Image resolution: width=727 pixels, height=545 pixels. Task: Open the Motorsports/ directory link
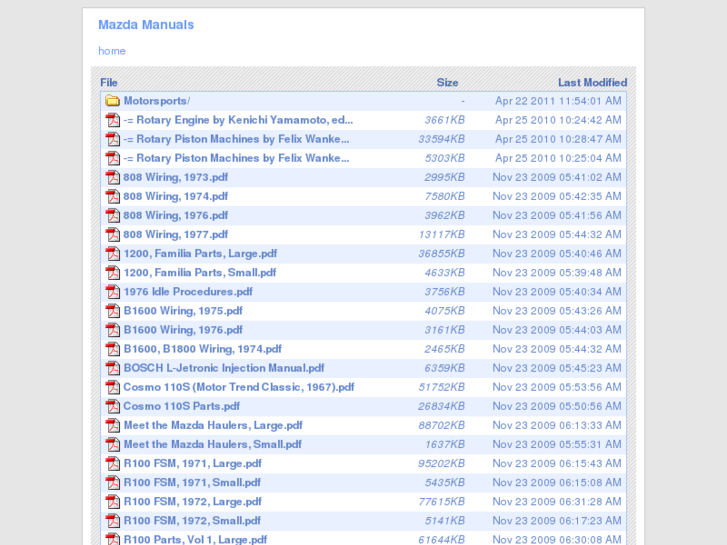(x=157, y=101)
